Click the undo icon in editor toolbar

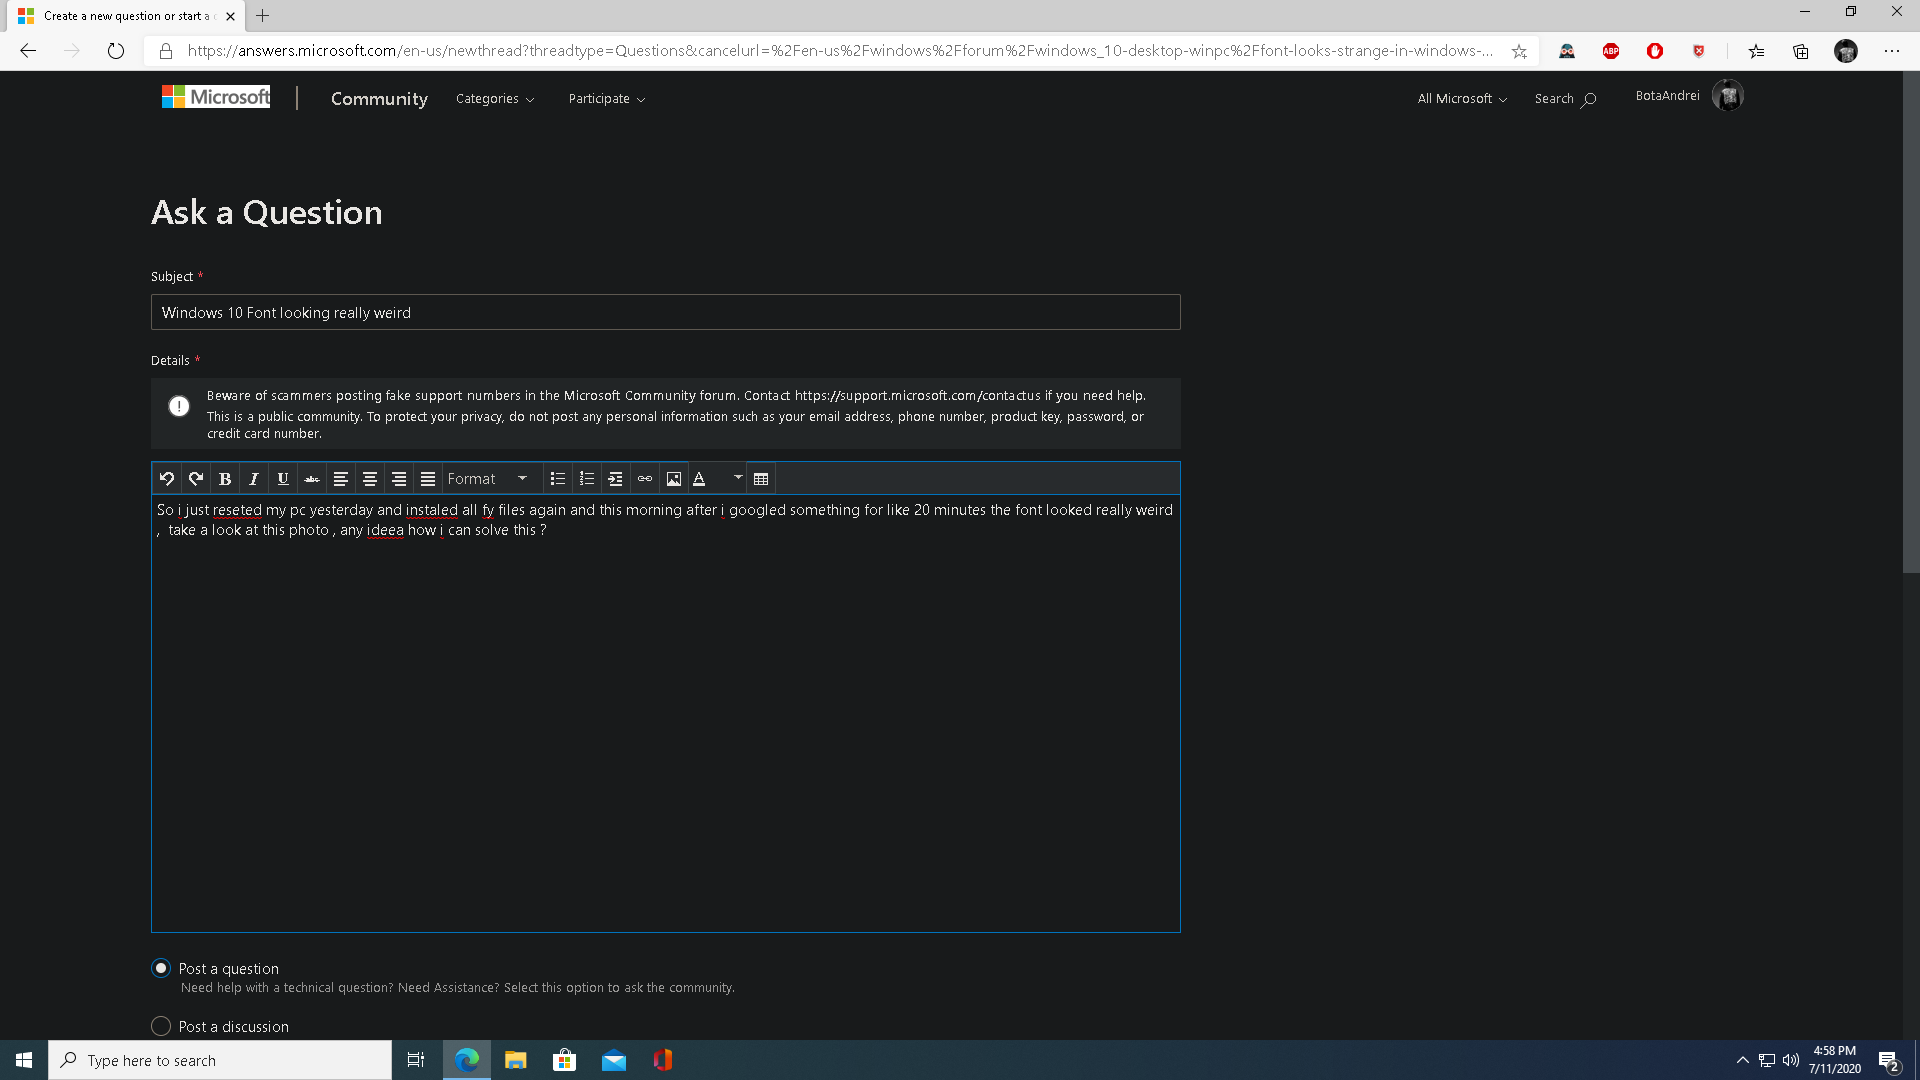167,479
